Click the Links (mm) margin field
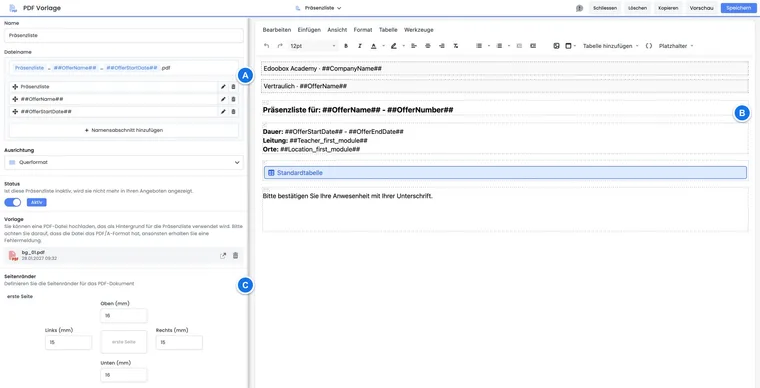The width and height of the screenshot is (760, 388). (68, 342)
